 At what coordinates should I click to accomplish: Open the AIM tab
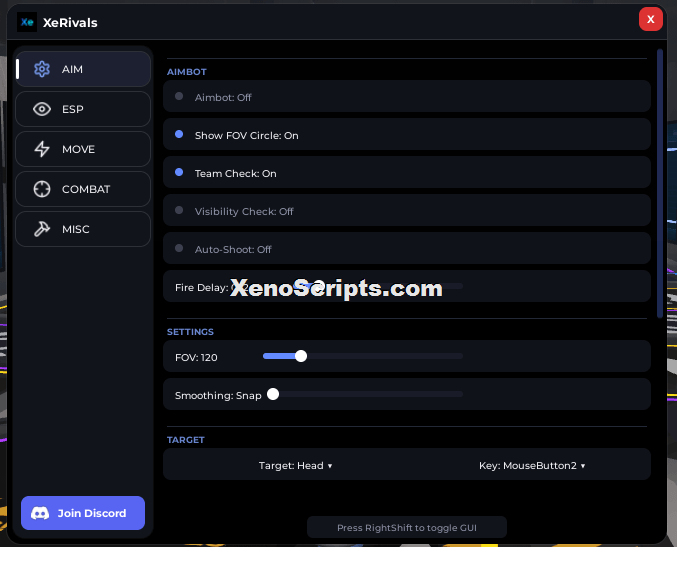point(83,69)
